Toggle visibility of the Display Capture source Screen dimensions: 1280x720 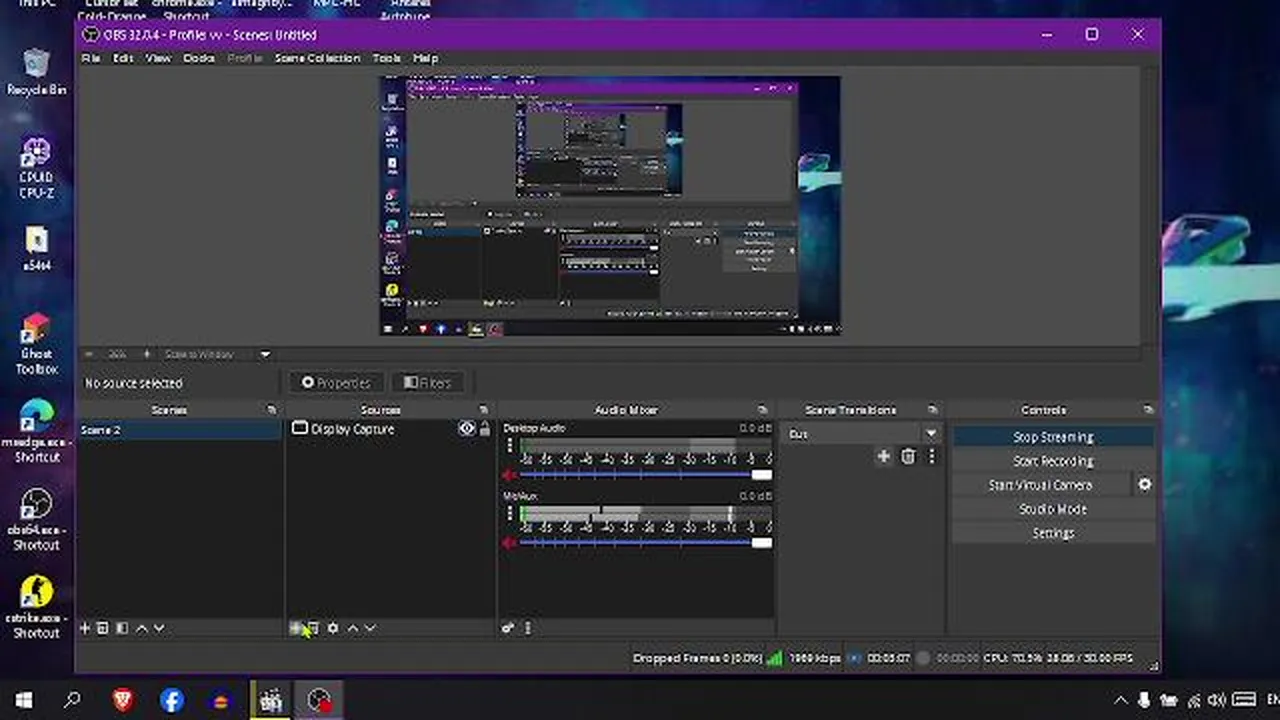tap(466, 429)
